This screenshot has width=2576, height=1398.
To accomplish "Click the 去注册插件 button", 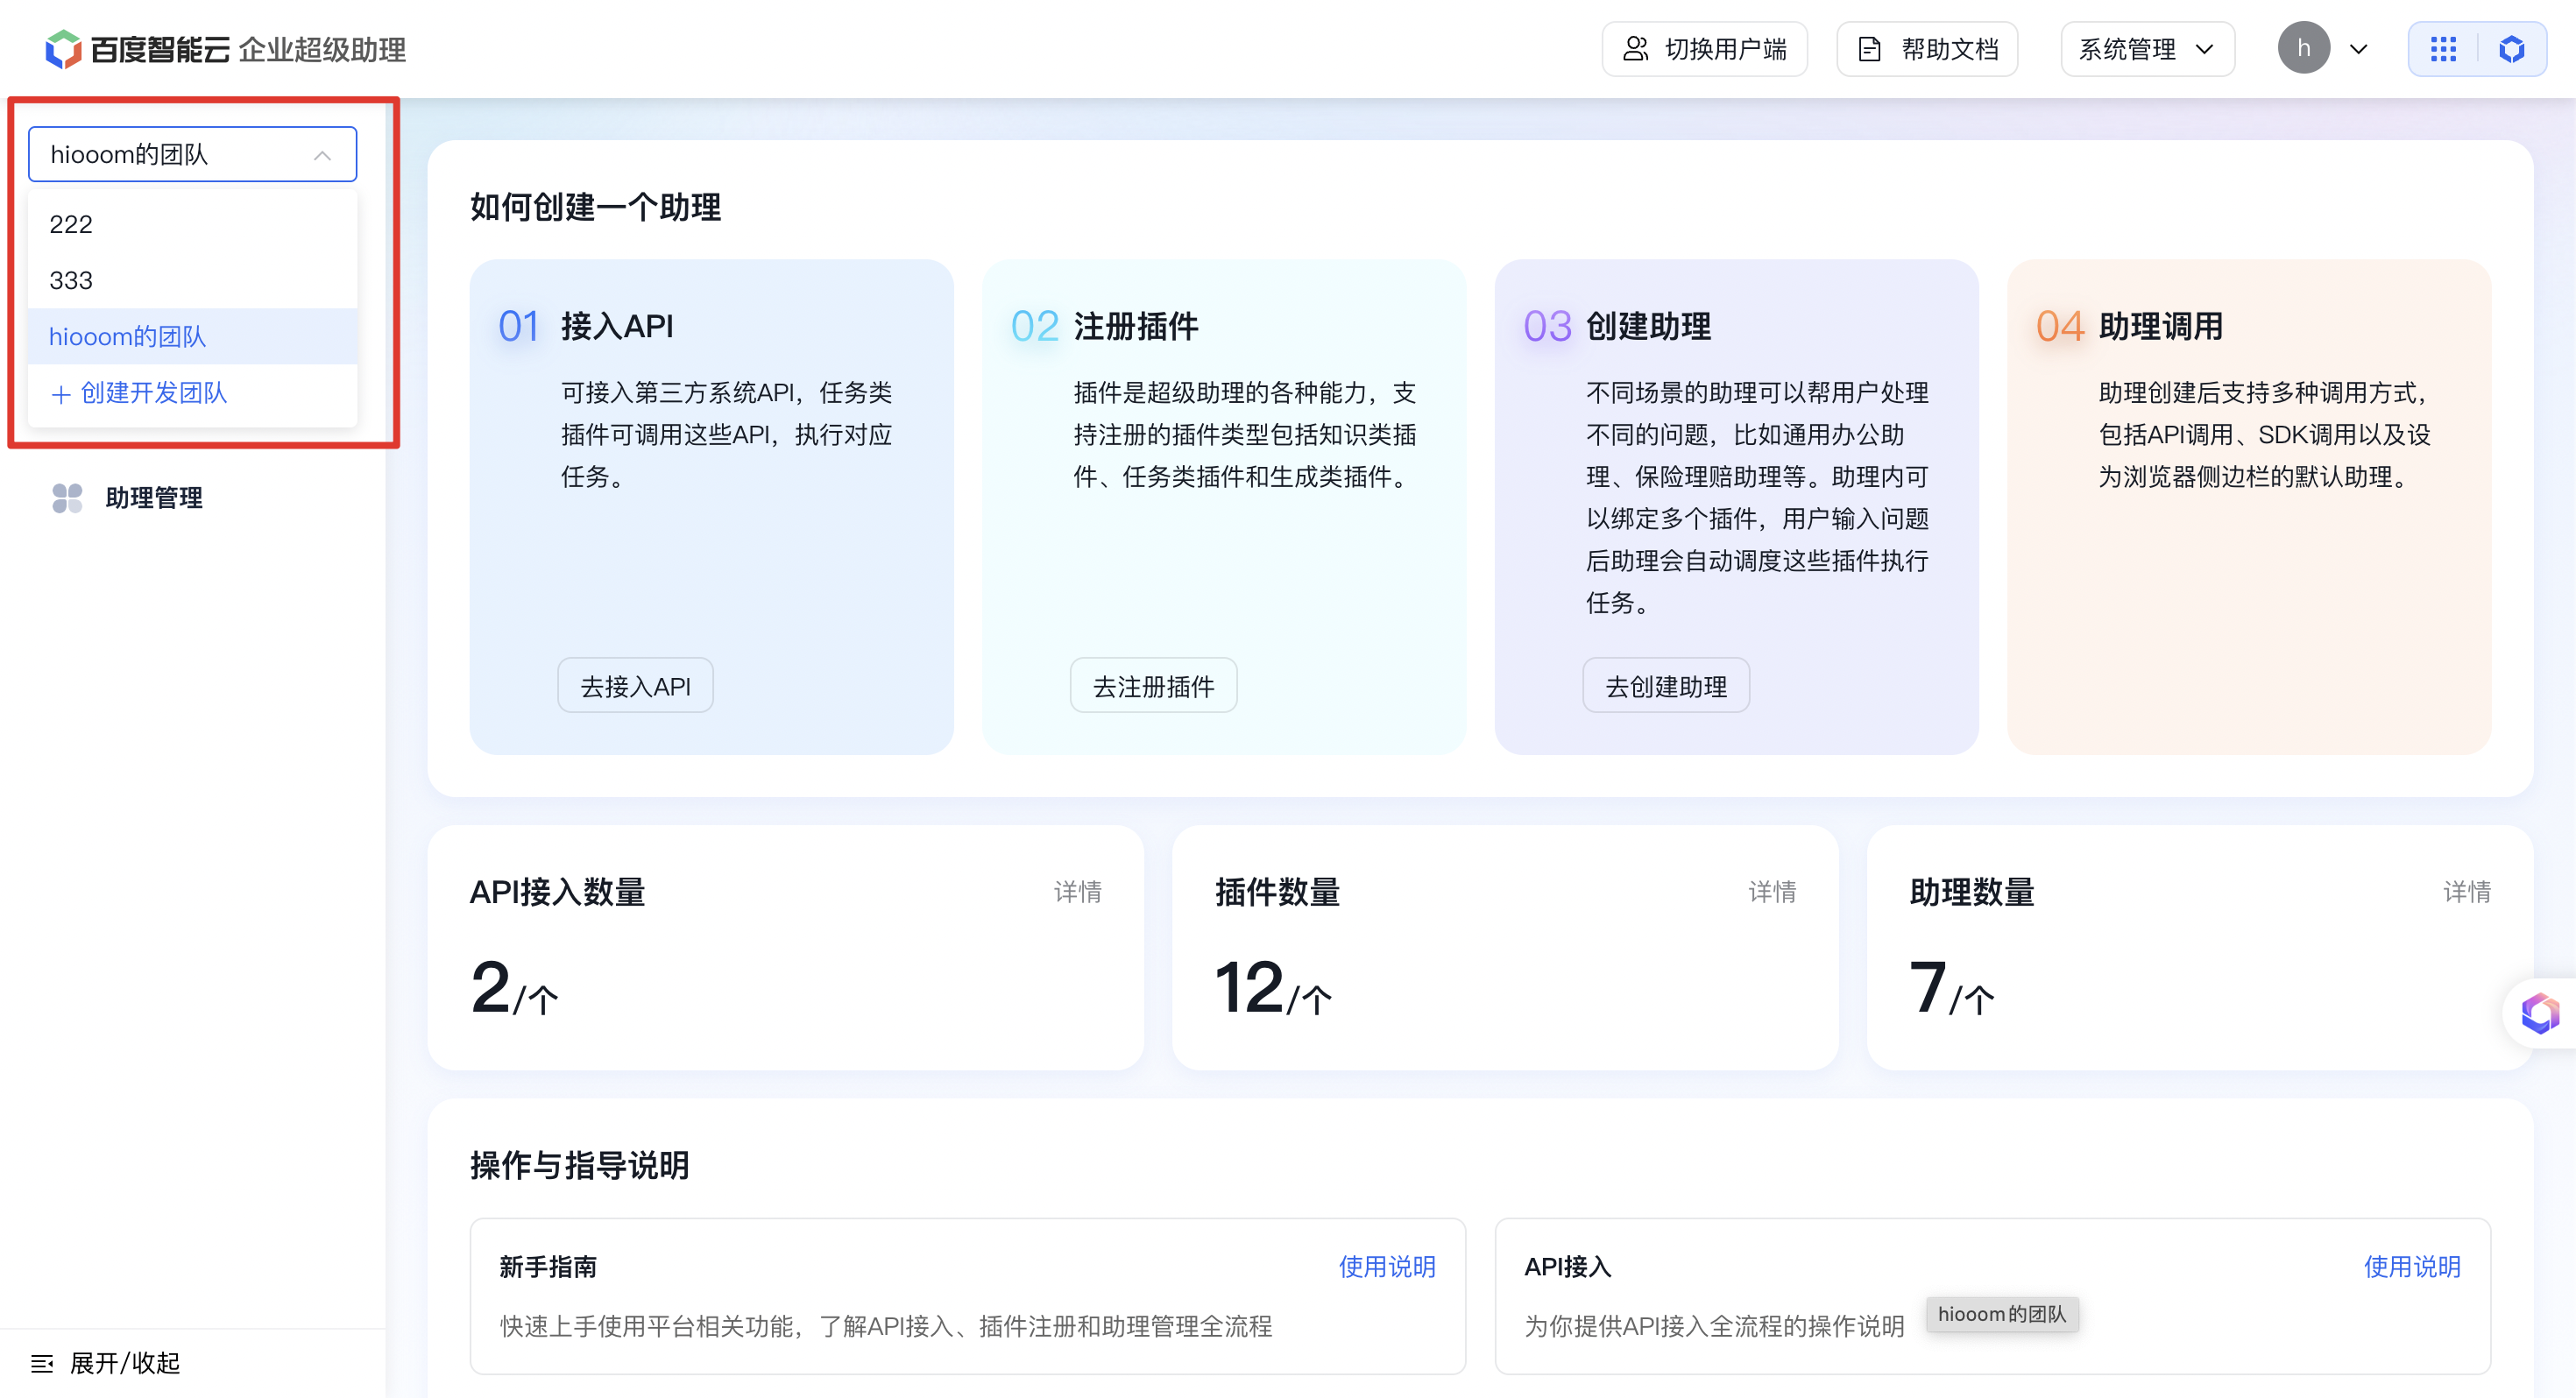I will tap(1153, 686).
